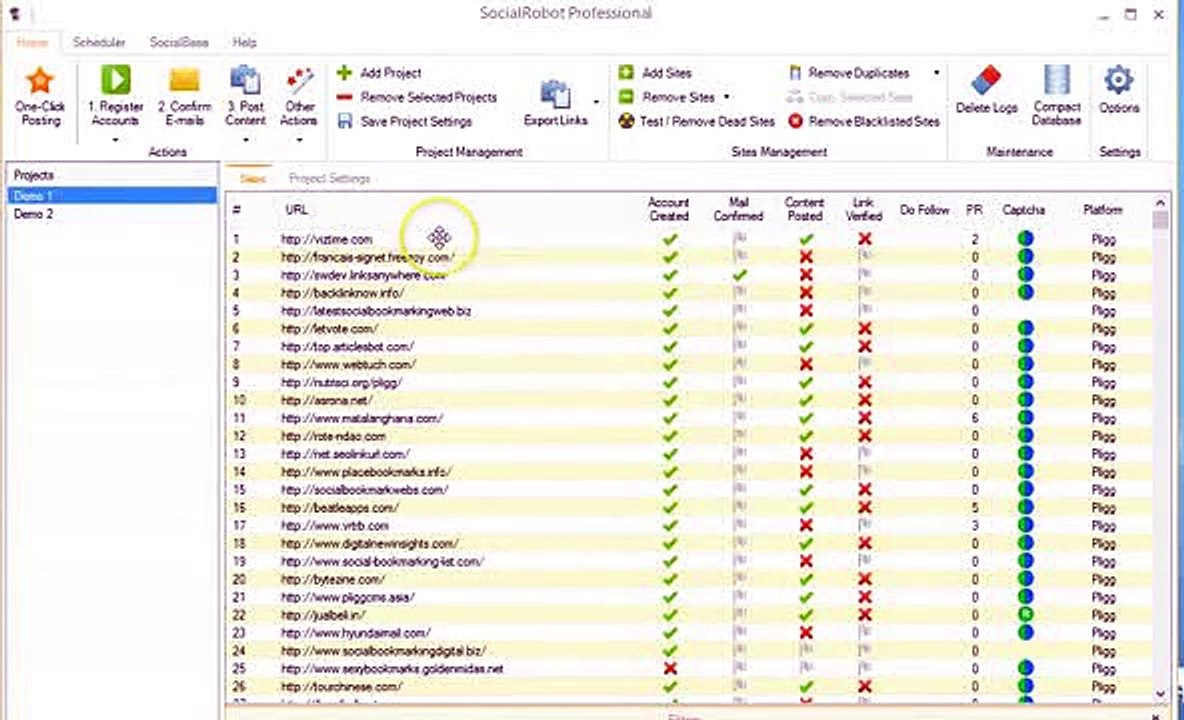1184x720 pixels.
Task: Select row http://backlinknow.info/
Action: [689, 293]
